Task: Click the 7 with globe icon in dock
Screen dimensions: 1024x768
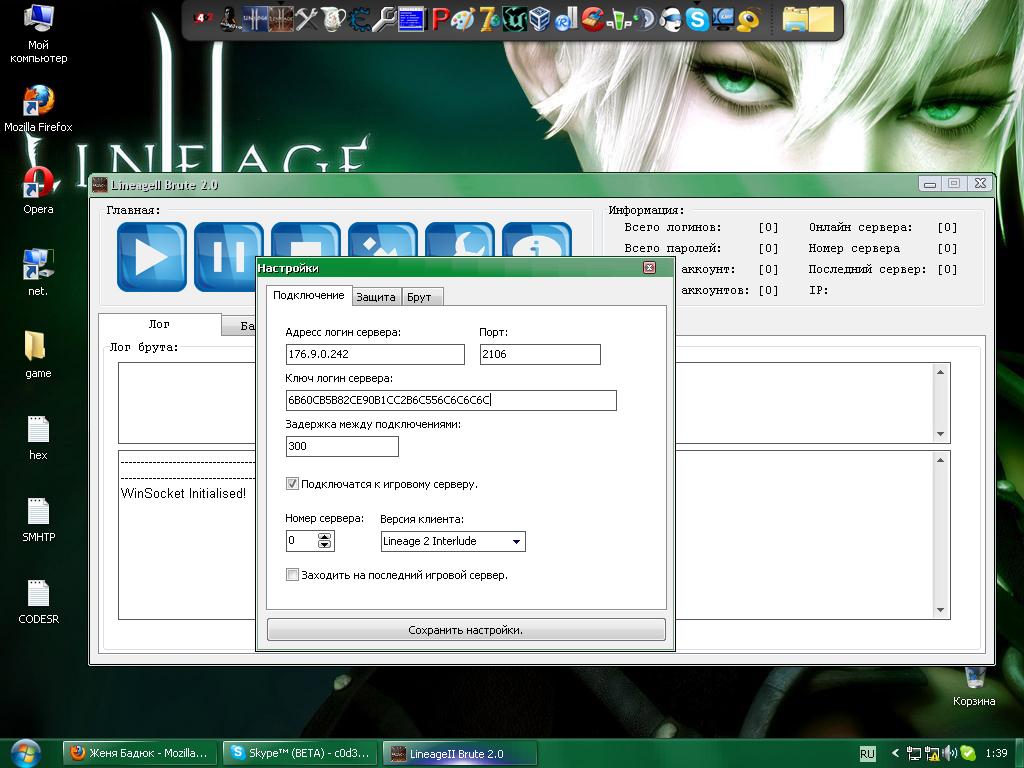Action: tap(489, 20)
